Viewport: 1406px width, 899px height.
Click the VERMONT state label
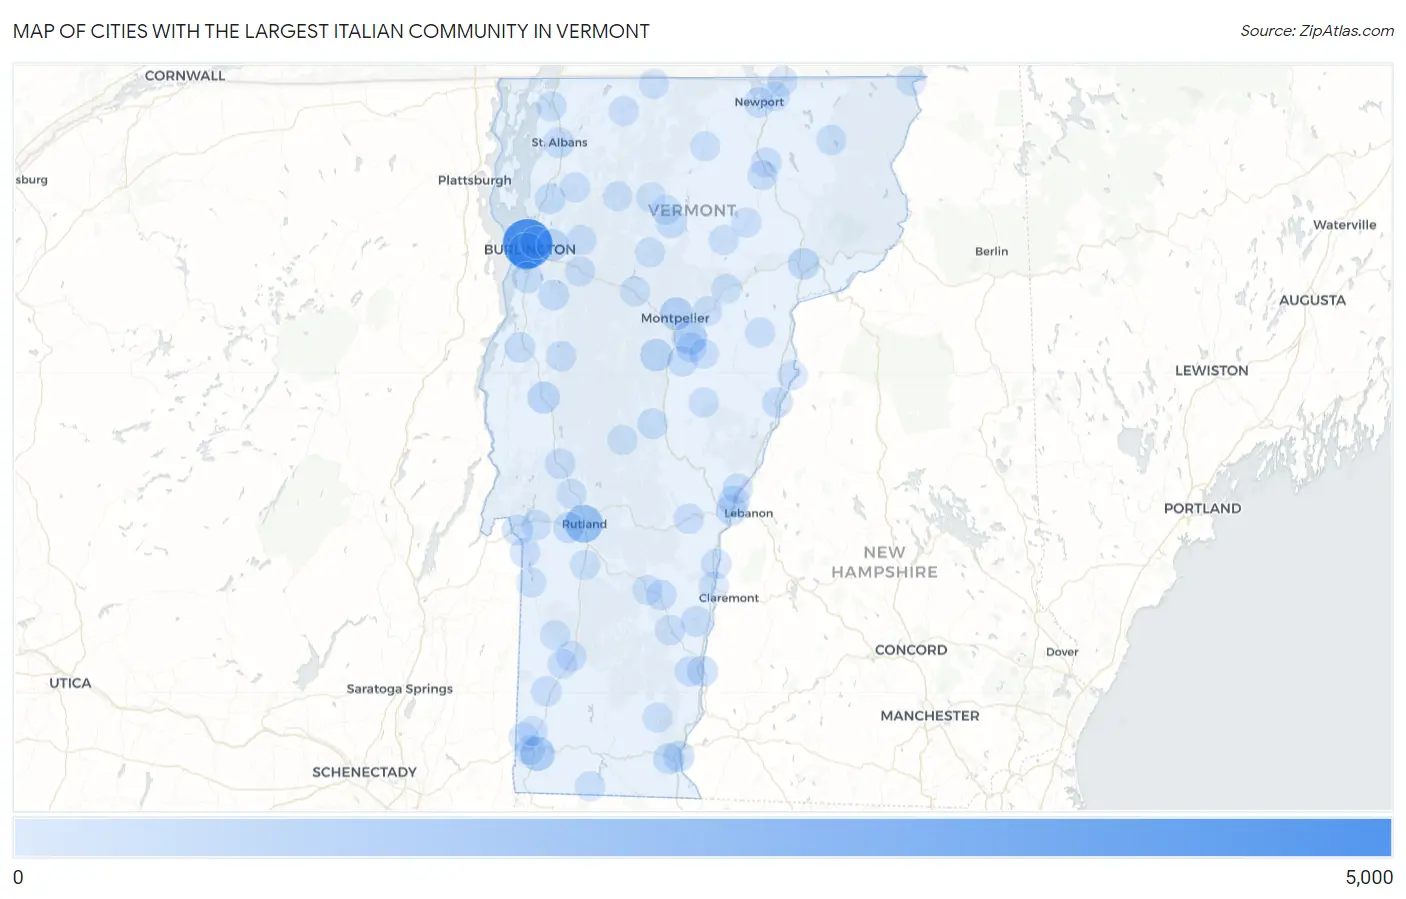coord(692,210)
